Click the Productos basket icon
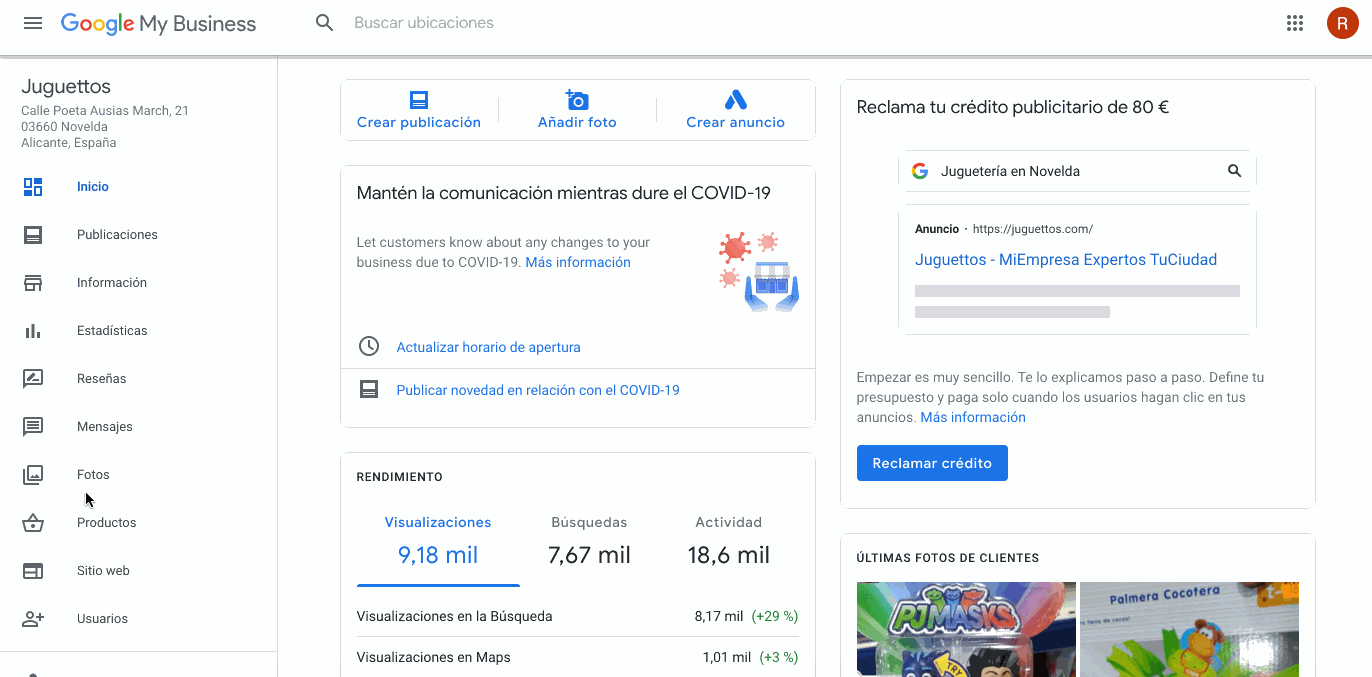The height and width of the screenshot is (677, 1372). [33, 523]
